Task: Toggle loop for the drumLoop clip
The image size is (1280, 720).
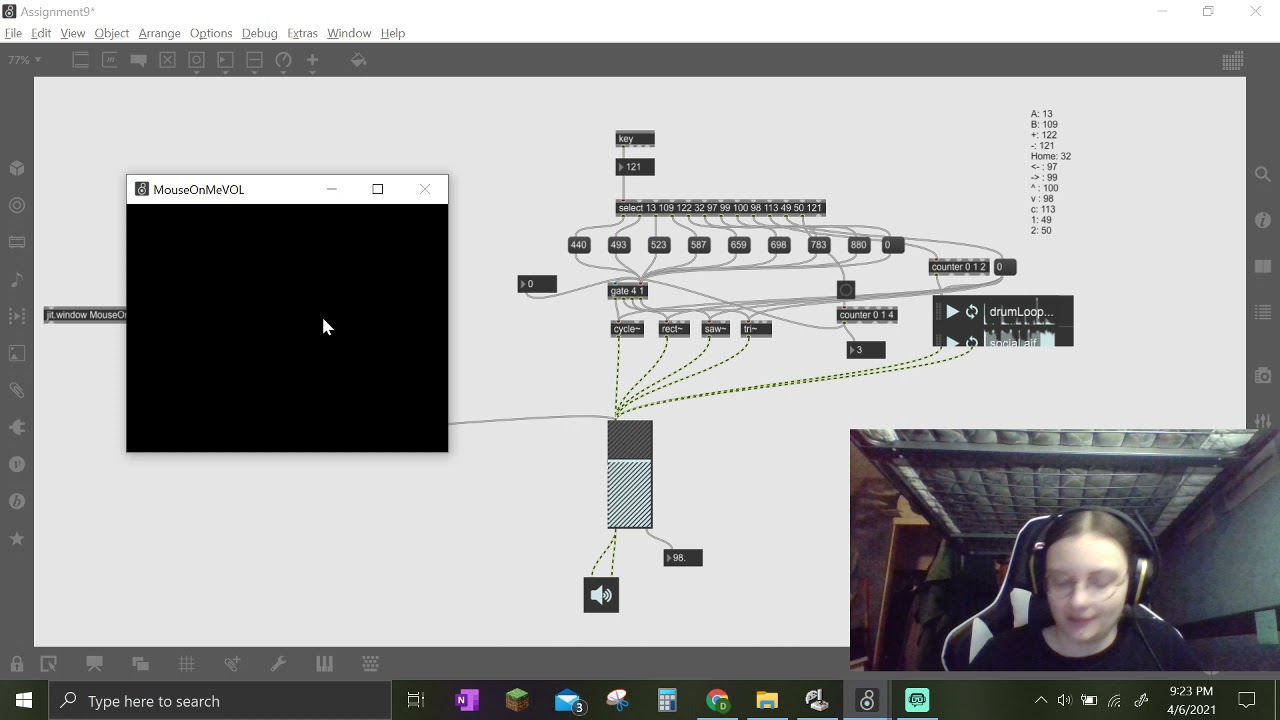Action: click(971, 312)
